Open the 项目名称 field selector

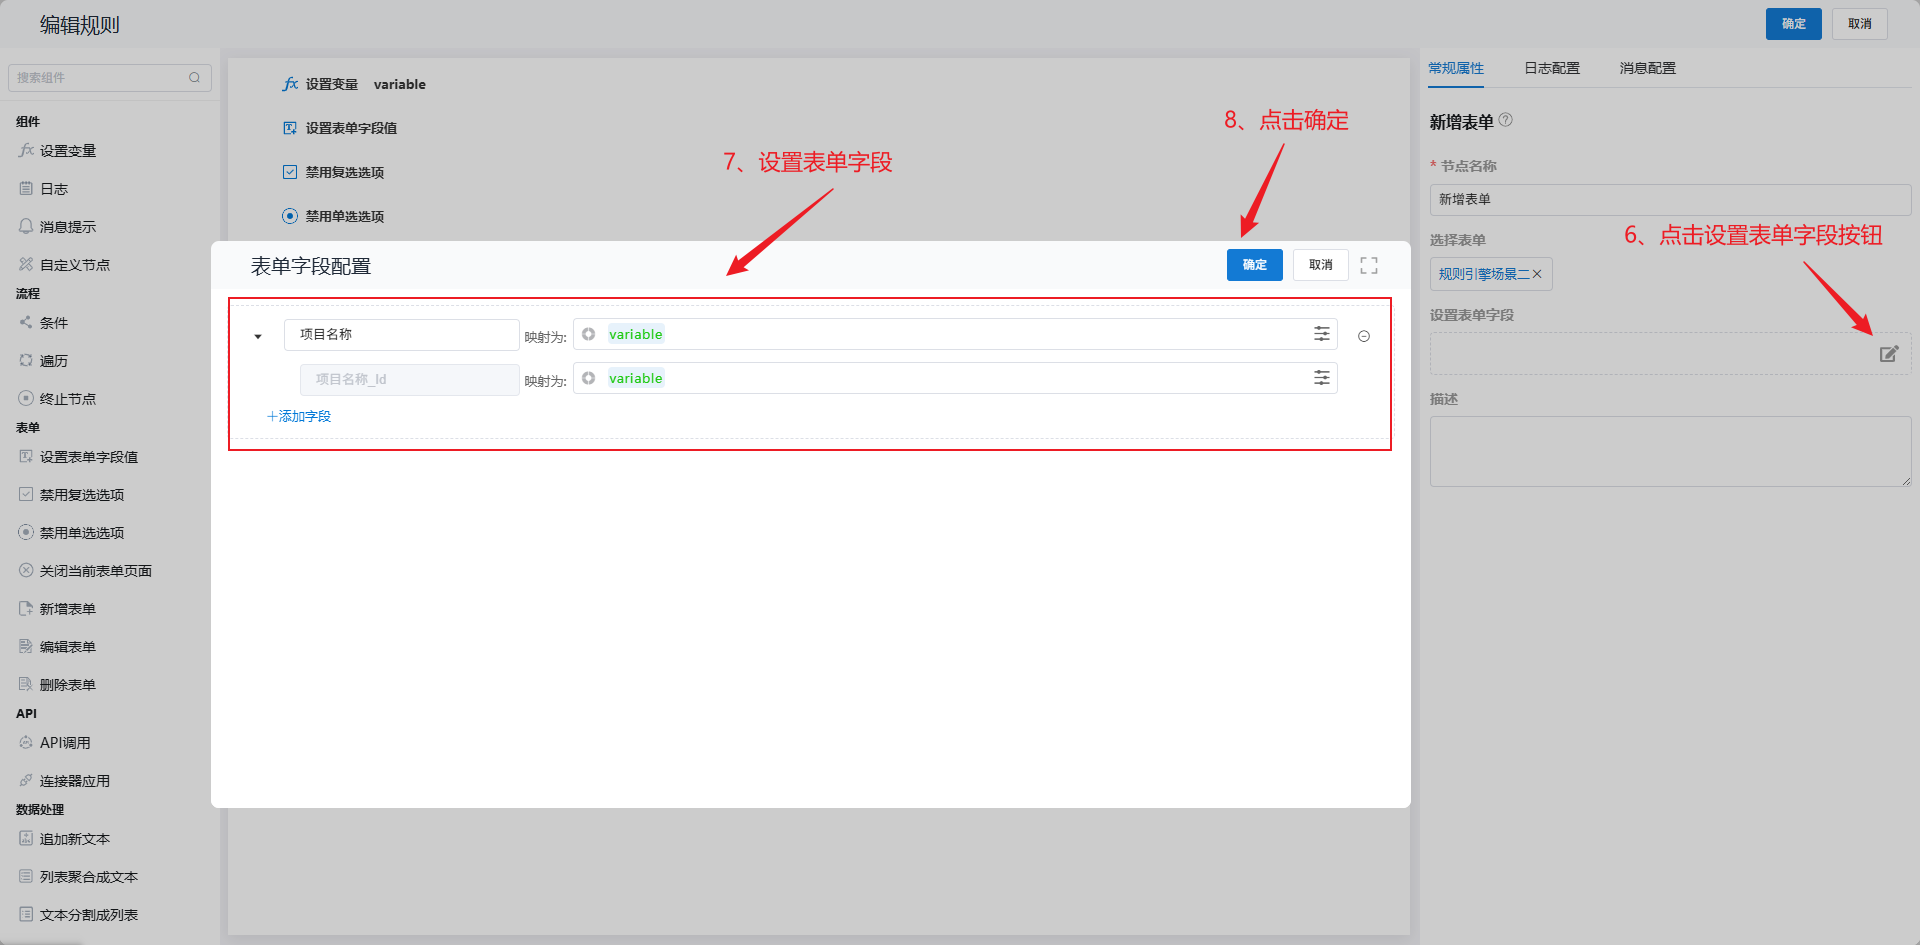point(400,335)
